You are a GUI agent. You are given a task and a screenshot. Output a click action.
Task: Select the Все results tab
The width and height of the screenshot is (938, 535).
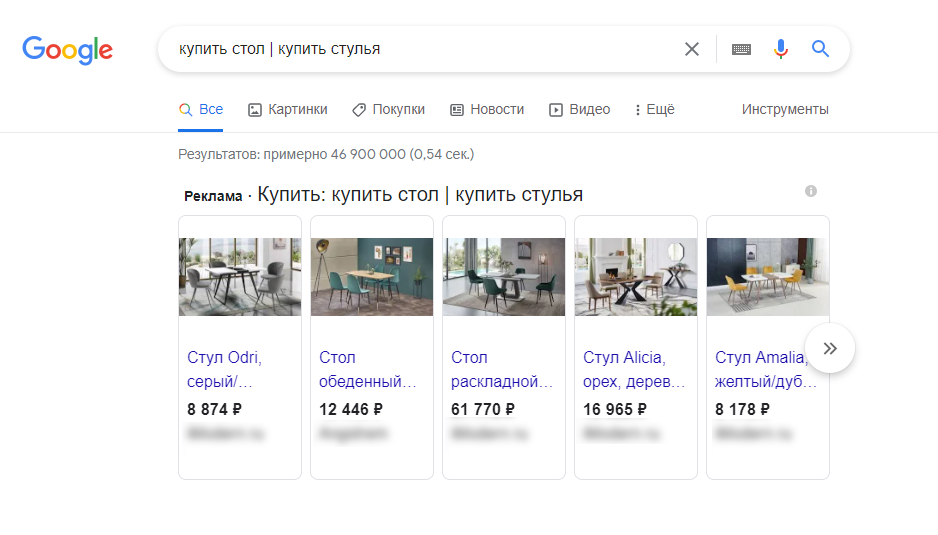coord(200,110)
